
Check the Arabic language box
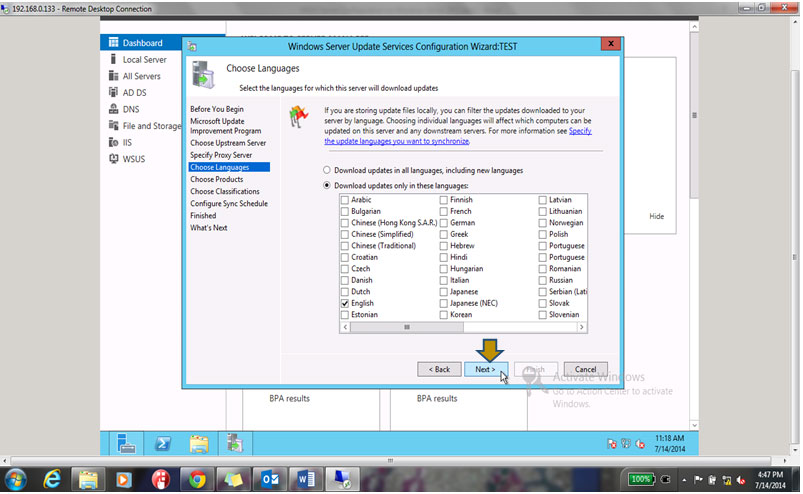345,200
